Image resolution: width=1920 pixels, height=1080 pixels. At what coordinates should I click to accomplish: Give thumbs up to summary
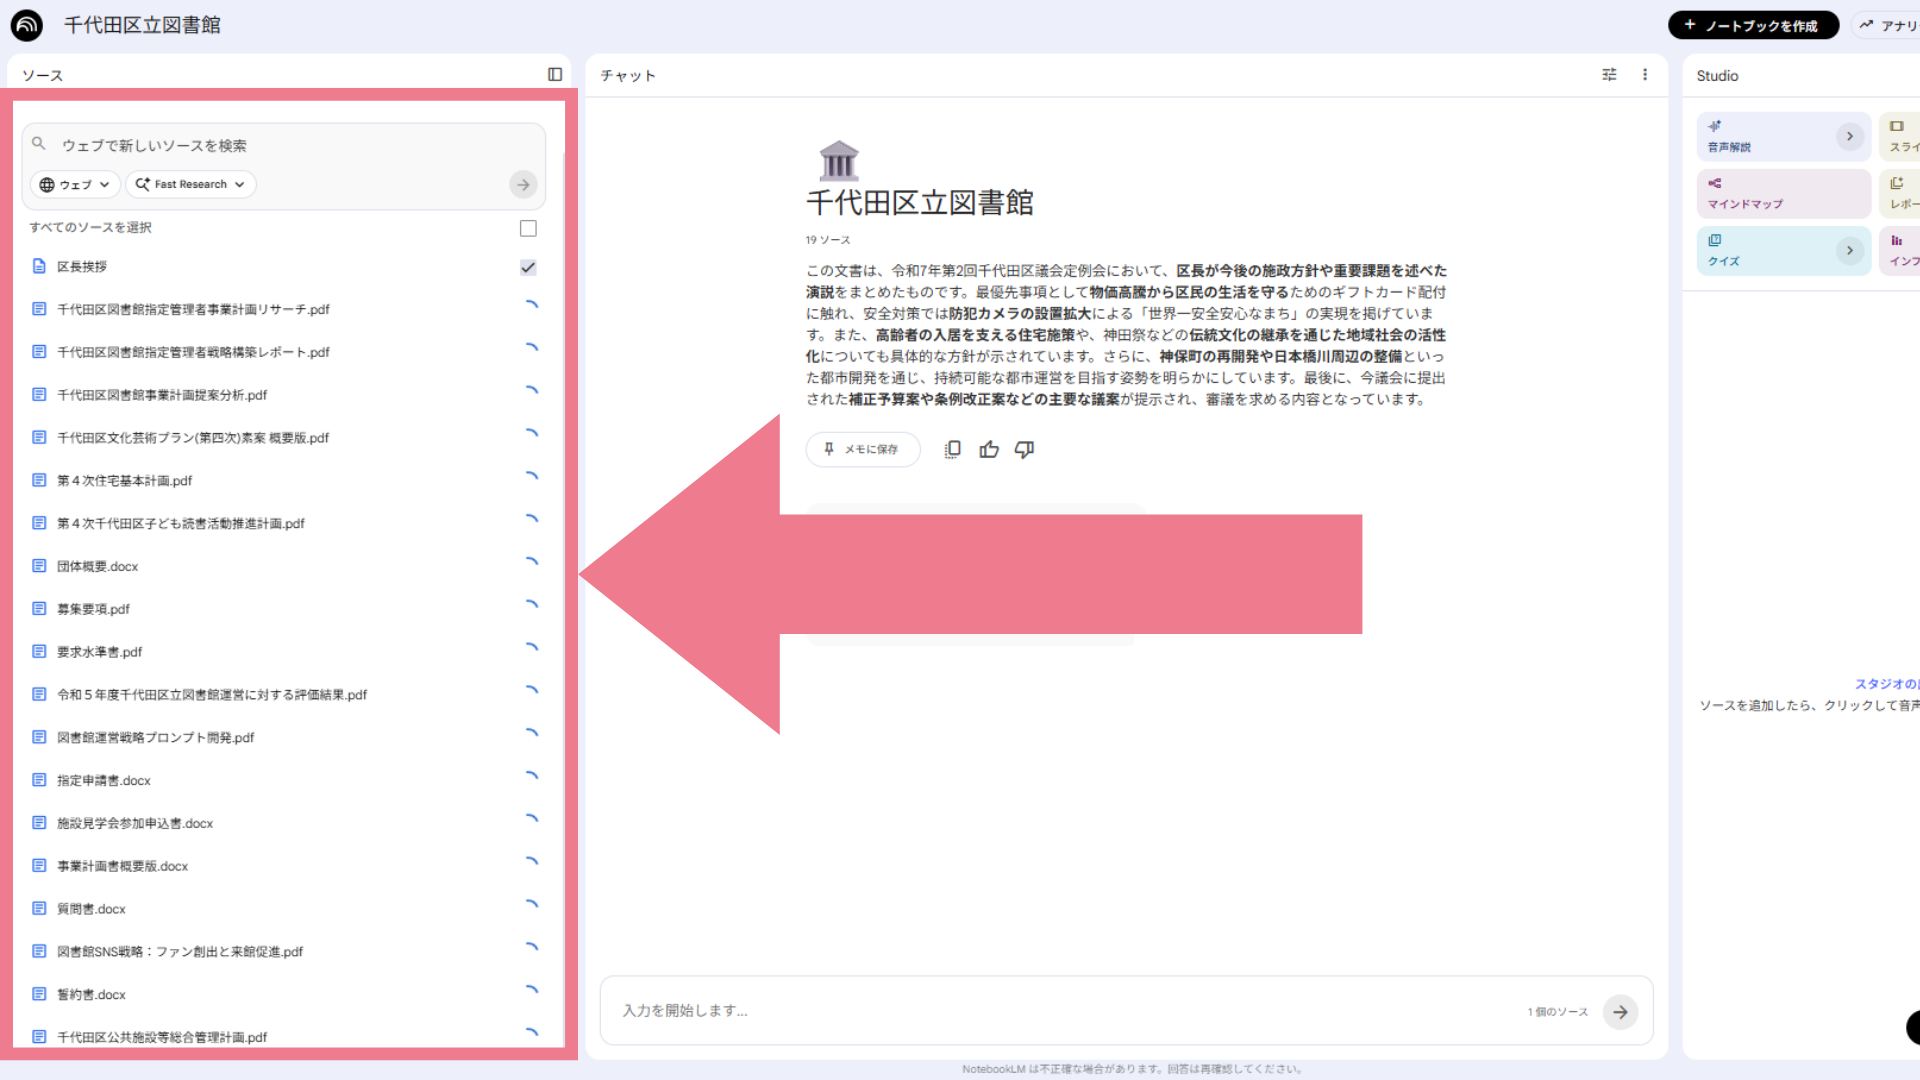[x=989, y=450]
